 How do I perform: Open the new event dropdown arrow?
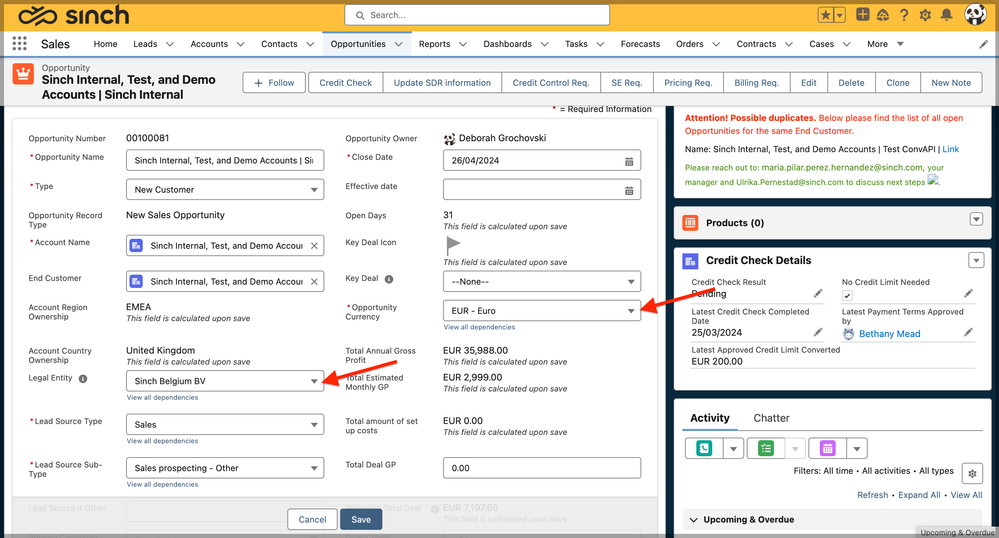point(857,449)
